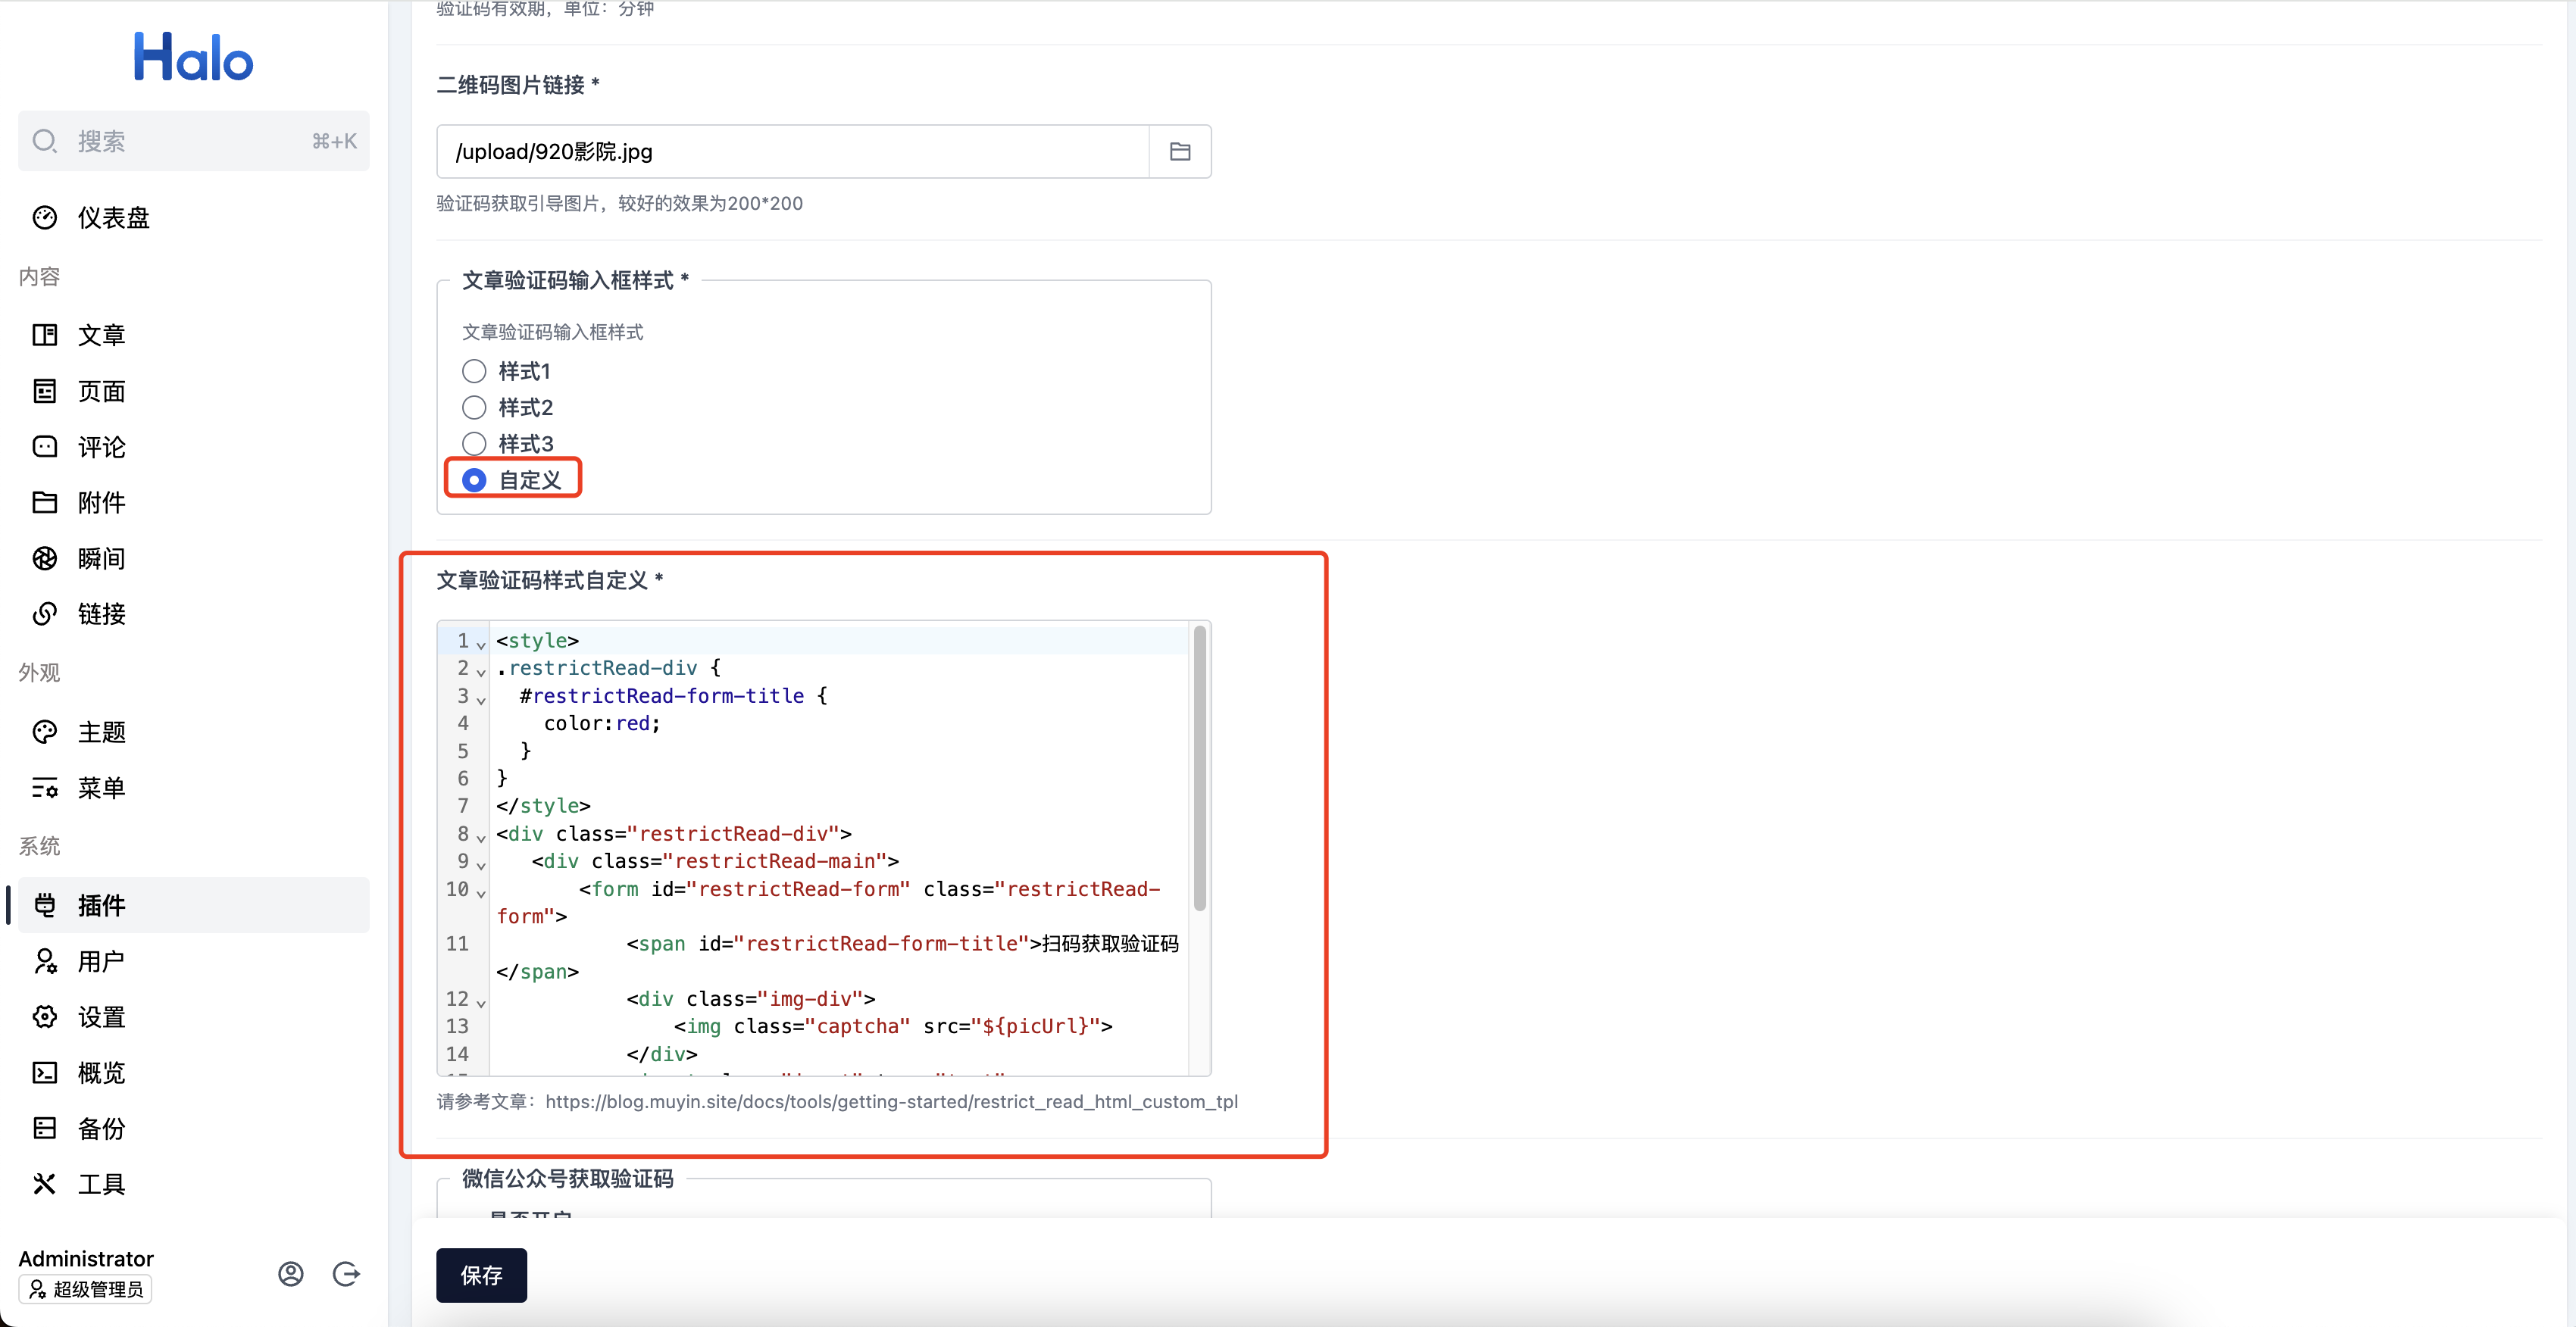The width and height of the screenshot is (2576, 1327).
Task: Open 仪表盘 in sidebar
Action: point(193,218)
